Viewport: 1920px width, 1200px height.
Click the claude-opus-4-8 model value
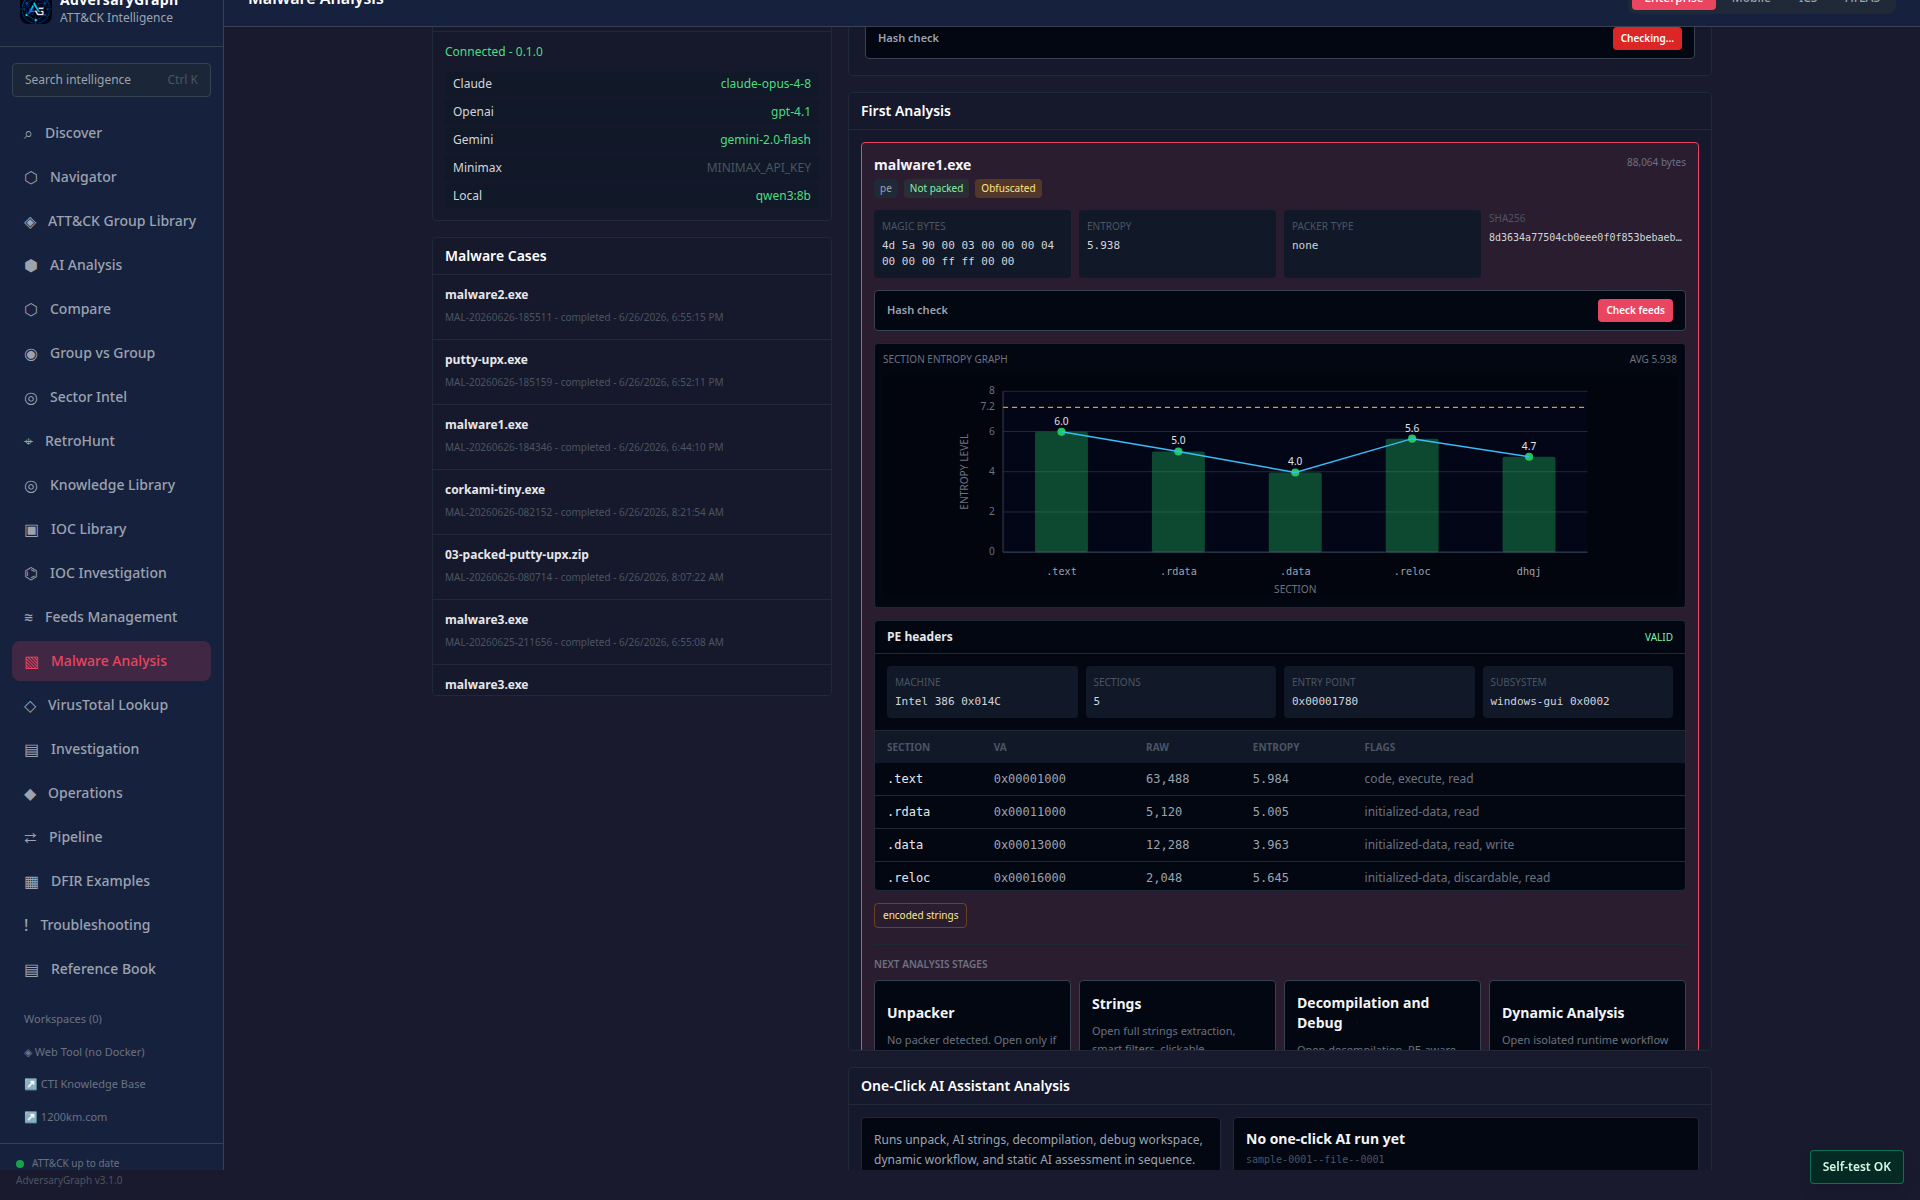[x=765, y=84]
